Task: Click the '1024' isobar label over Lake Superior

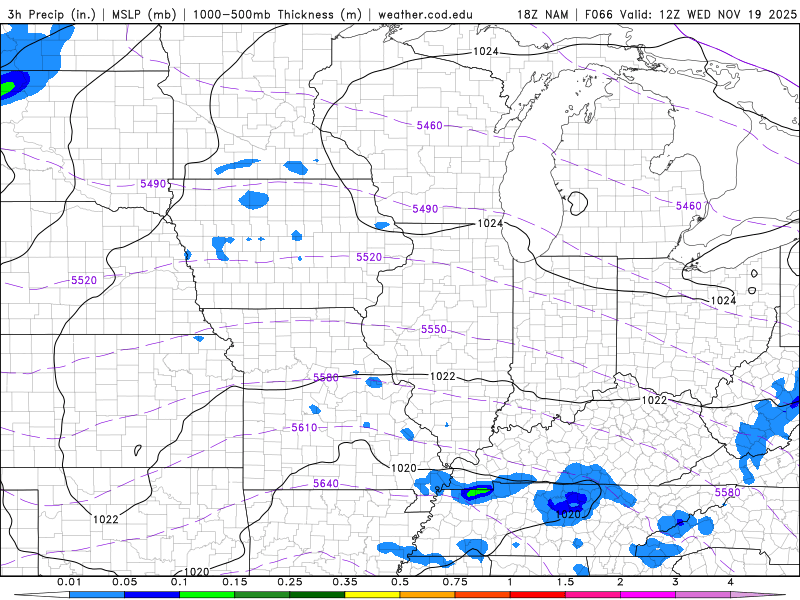Action: (486, 51)
